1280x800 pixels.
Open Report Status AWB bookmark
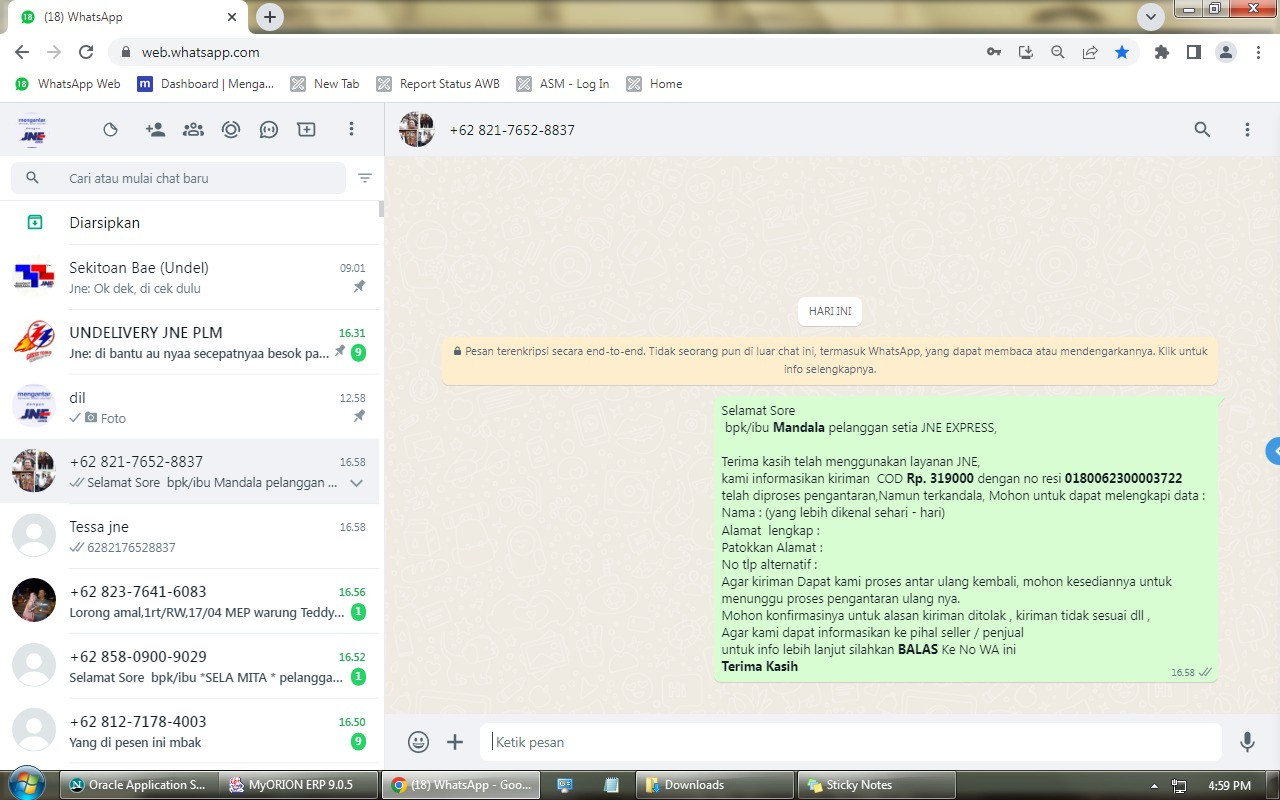438,84
